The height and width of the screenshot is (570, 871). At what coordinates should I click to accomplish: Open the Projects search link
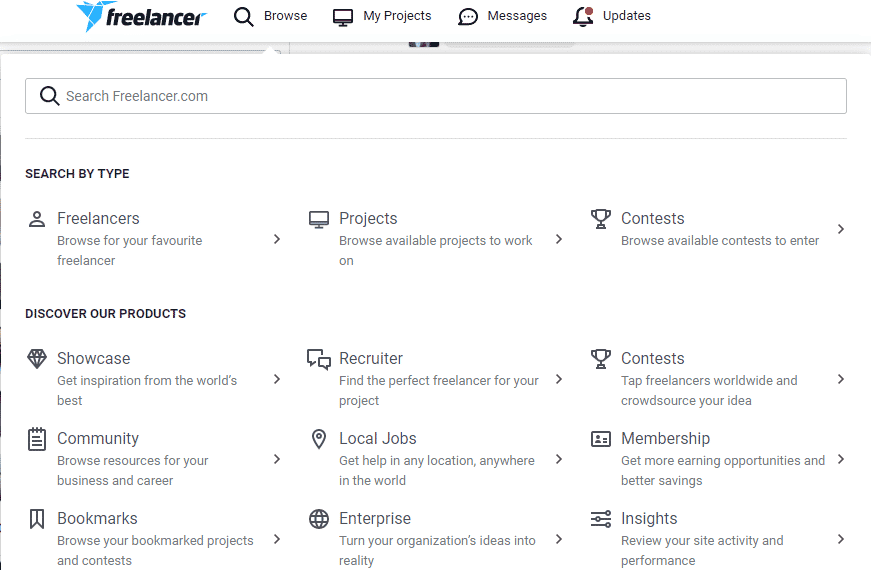pyautogui.click(x=368, y=218)
